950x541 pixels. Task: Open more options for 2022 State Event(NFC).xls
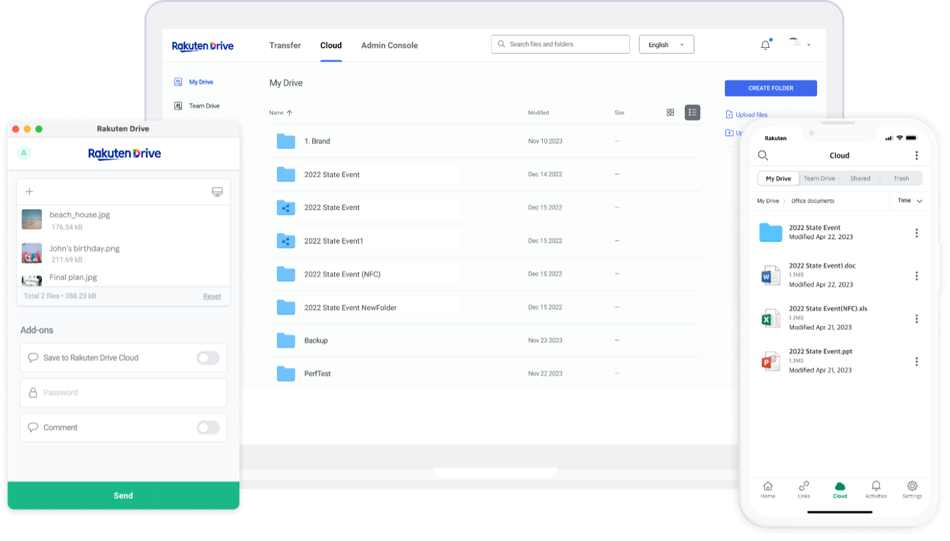point(916,319)
